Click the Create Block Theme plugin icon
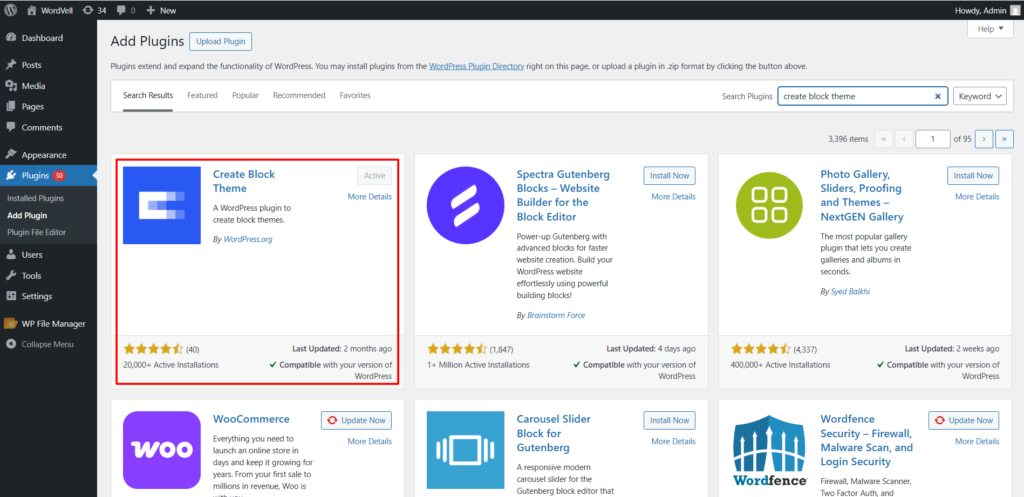This screenshot has width=1024, height=497. click(162, 205)
